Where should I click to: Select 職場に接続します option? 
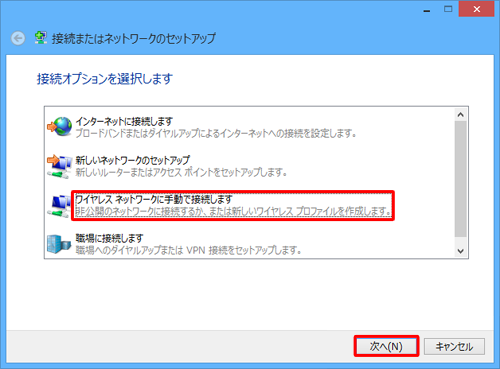point(109,238)
